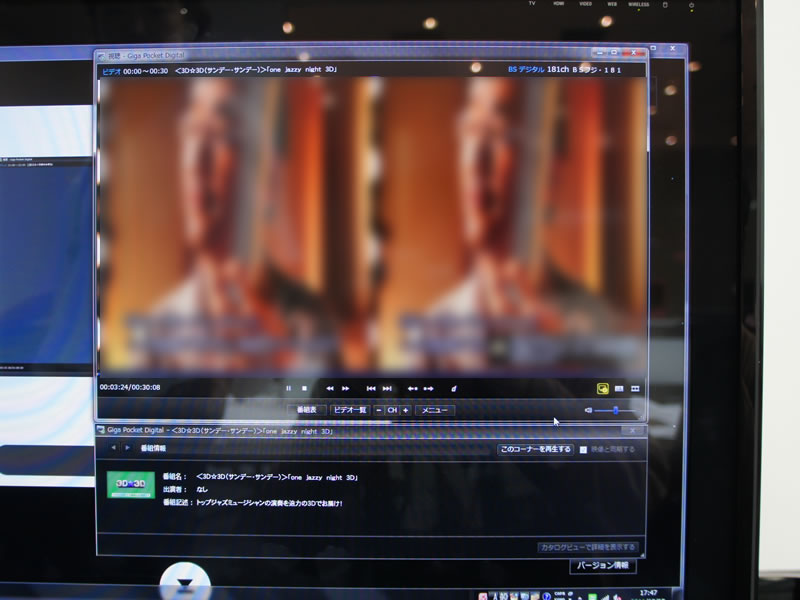Image resolution: width=800 pixels, height=600 pixels.
Task: Click the system clock showing 17:47
Action: pos(648,593)
